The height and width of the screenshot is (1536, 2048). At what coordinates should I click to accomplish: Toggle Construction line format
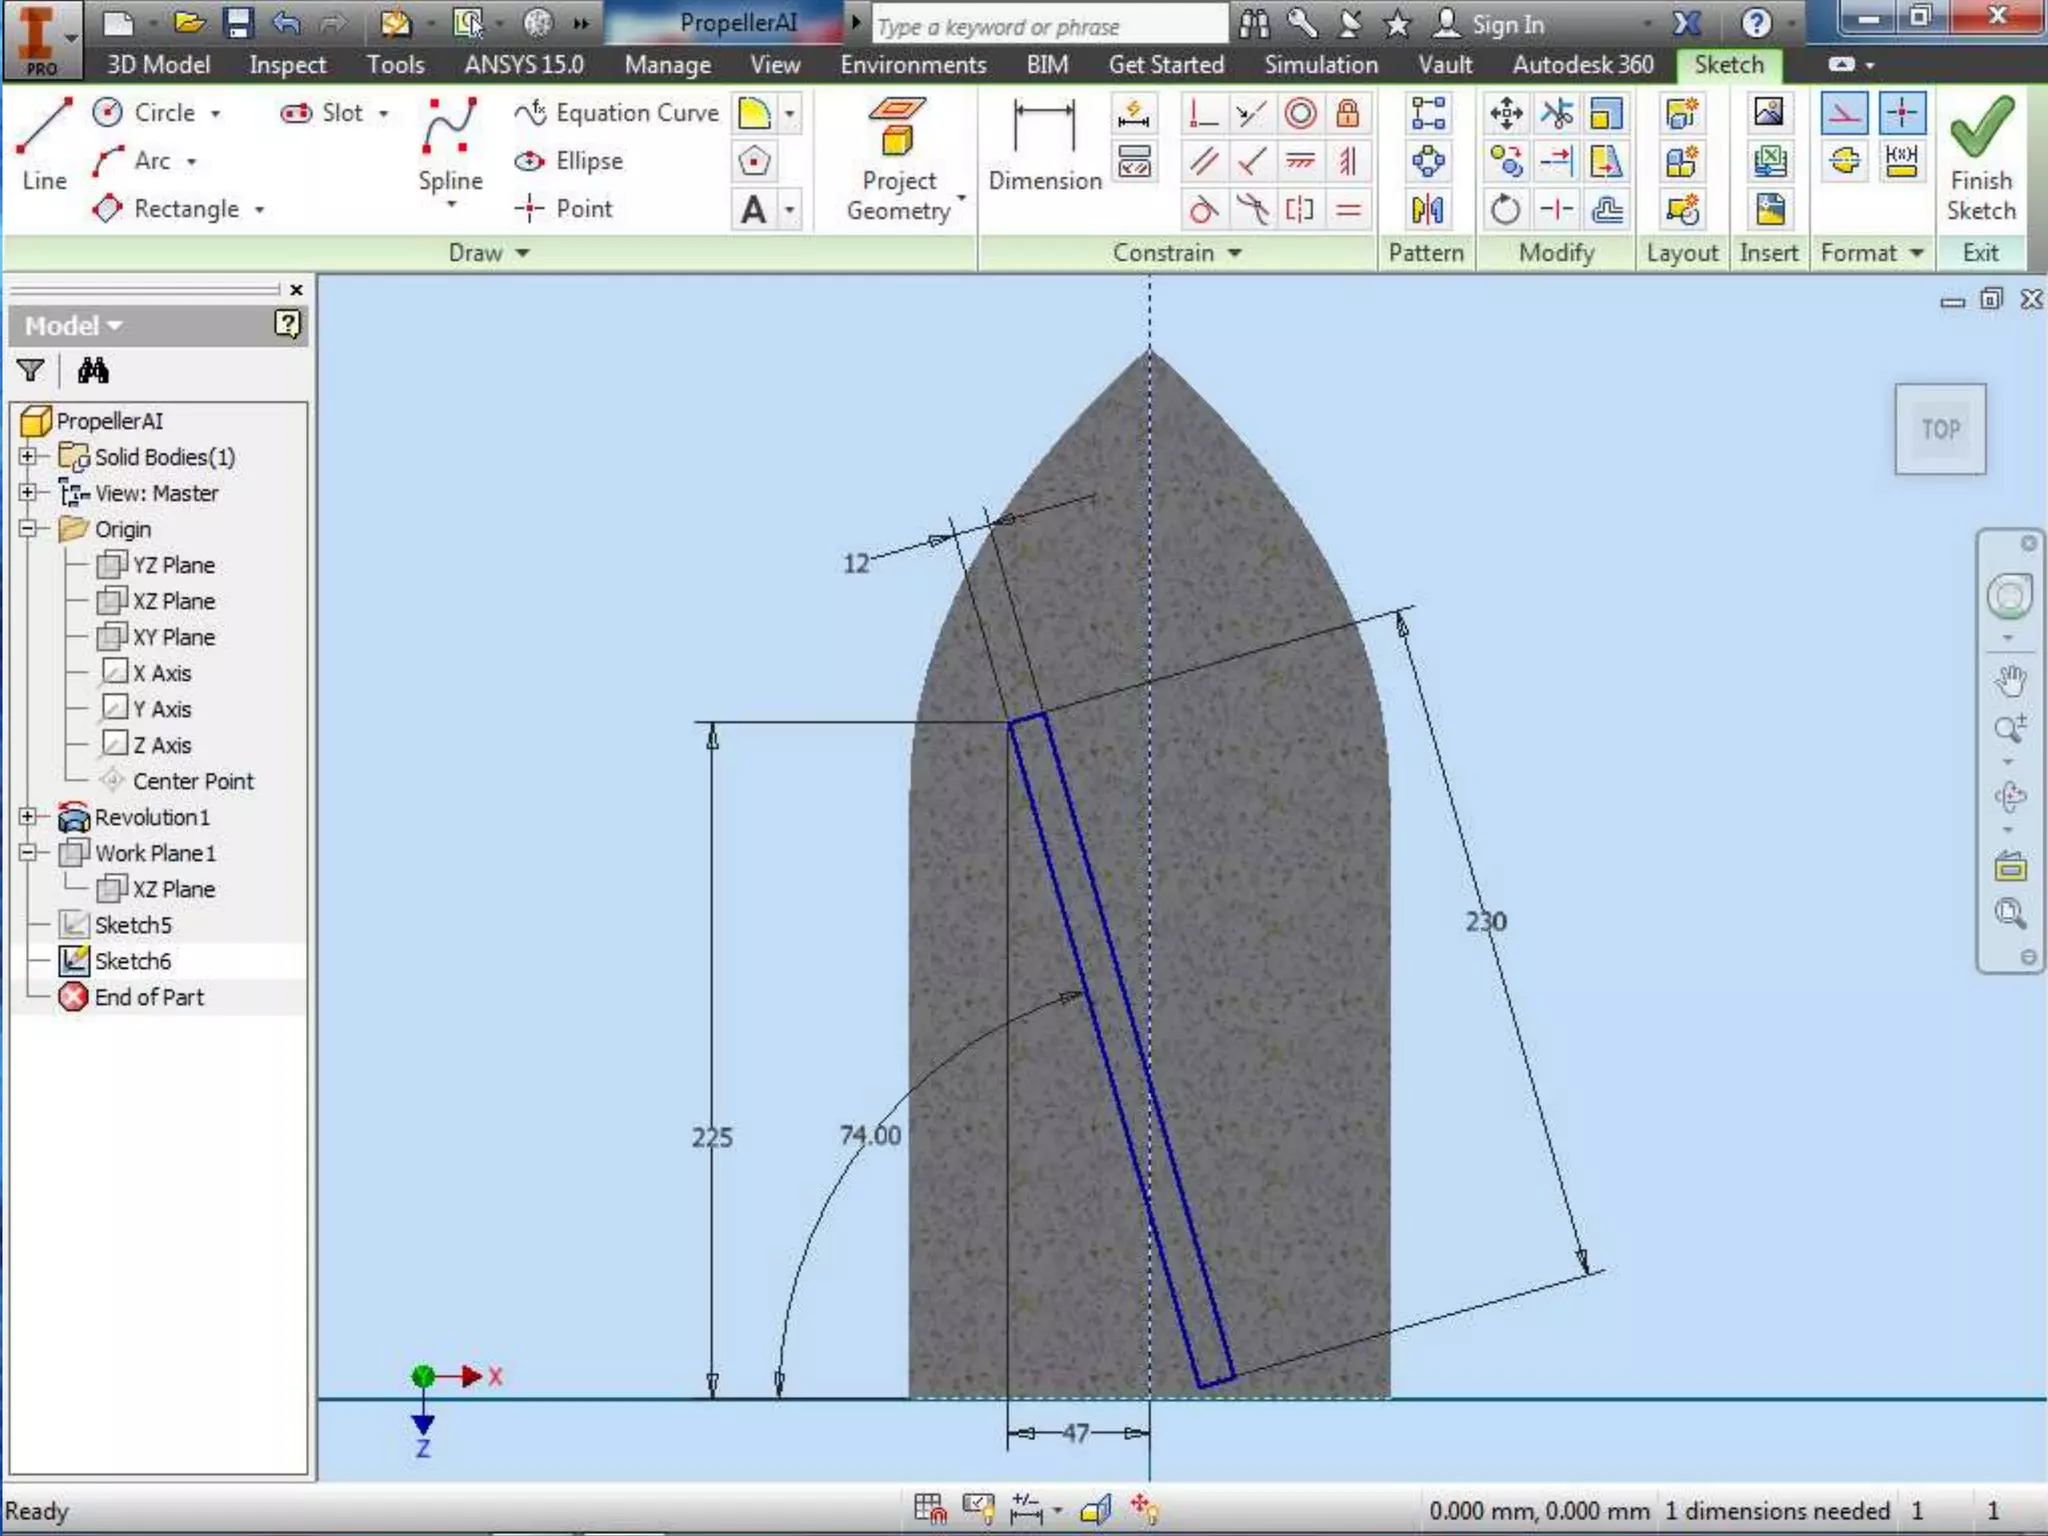click(x=1844, y=114)
